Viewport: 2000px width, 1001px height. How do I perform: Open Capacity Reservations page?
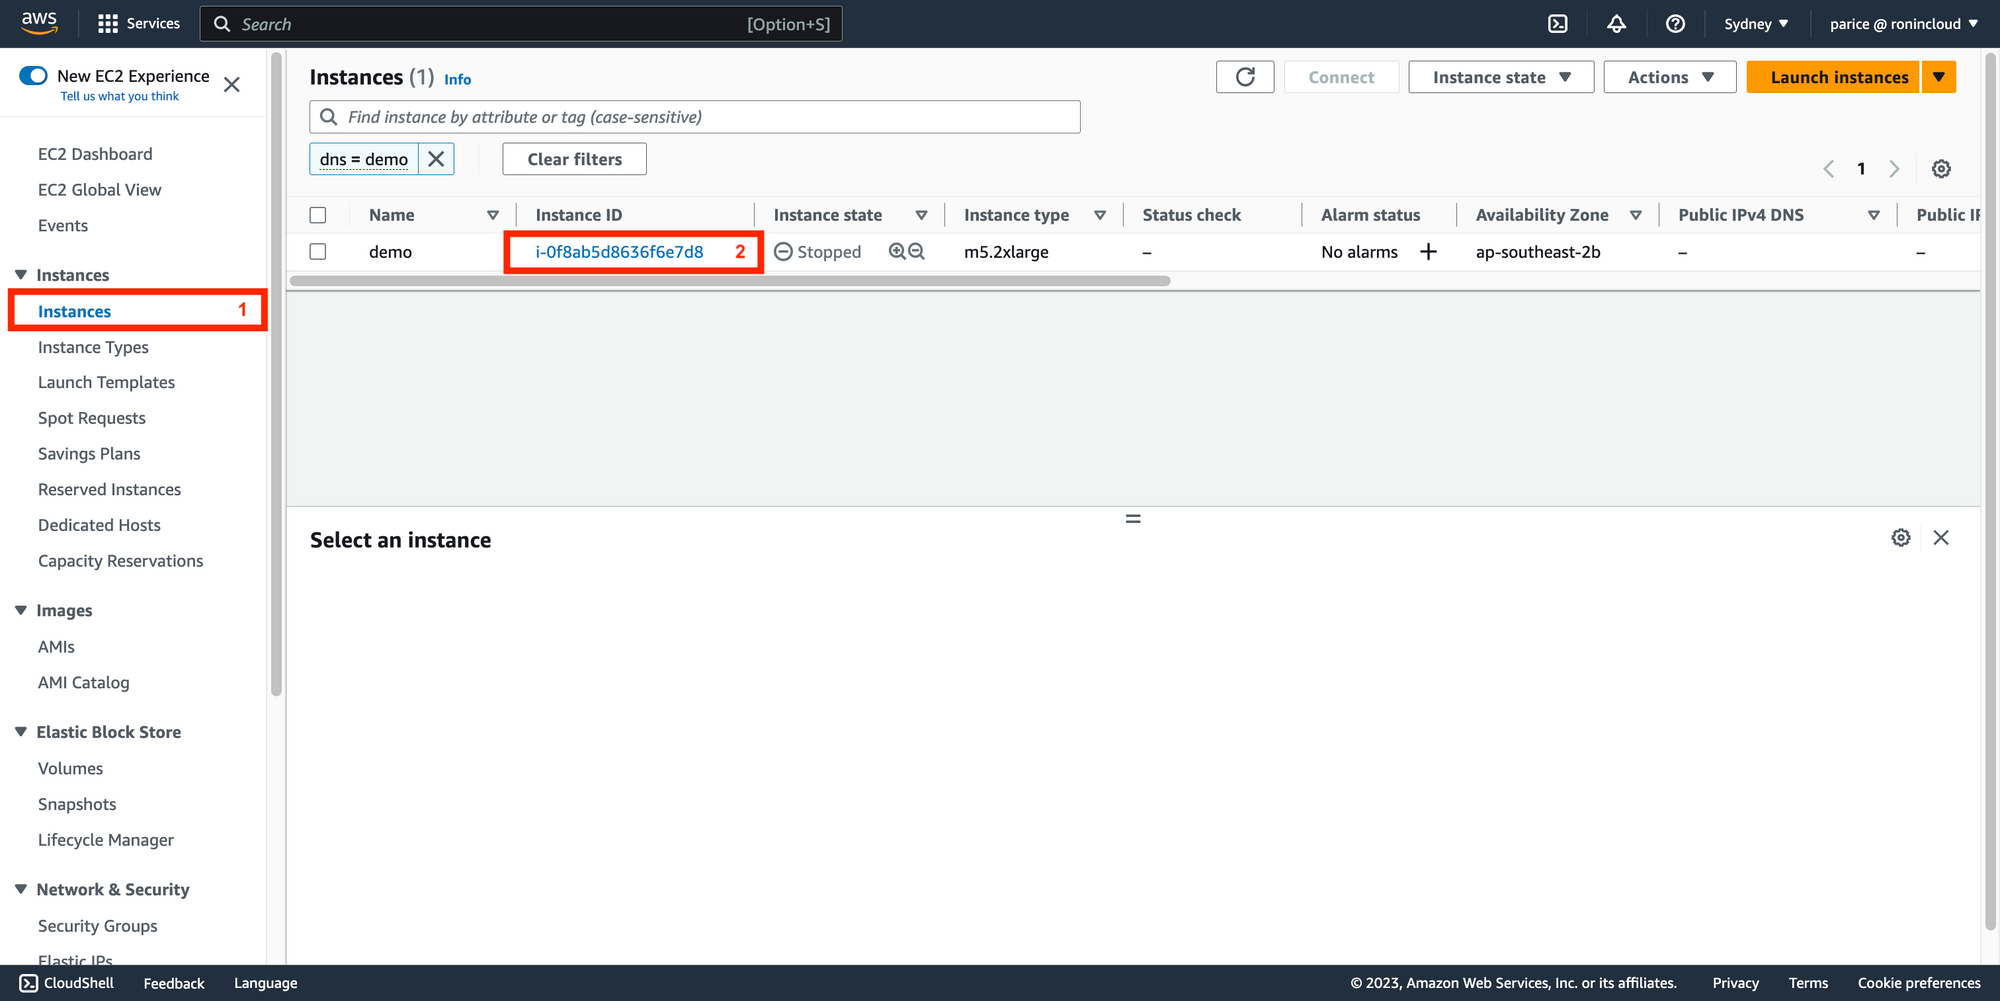pos(120,561)
